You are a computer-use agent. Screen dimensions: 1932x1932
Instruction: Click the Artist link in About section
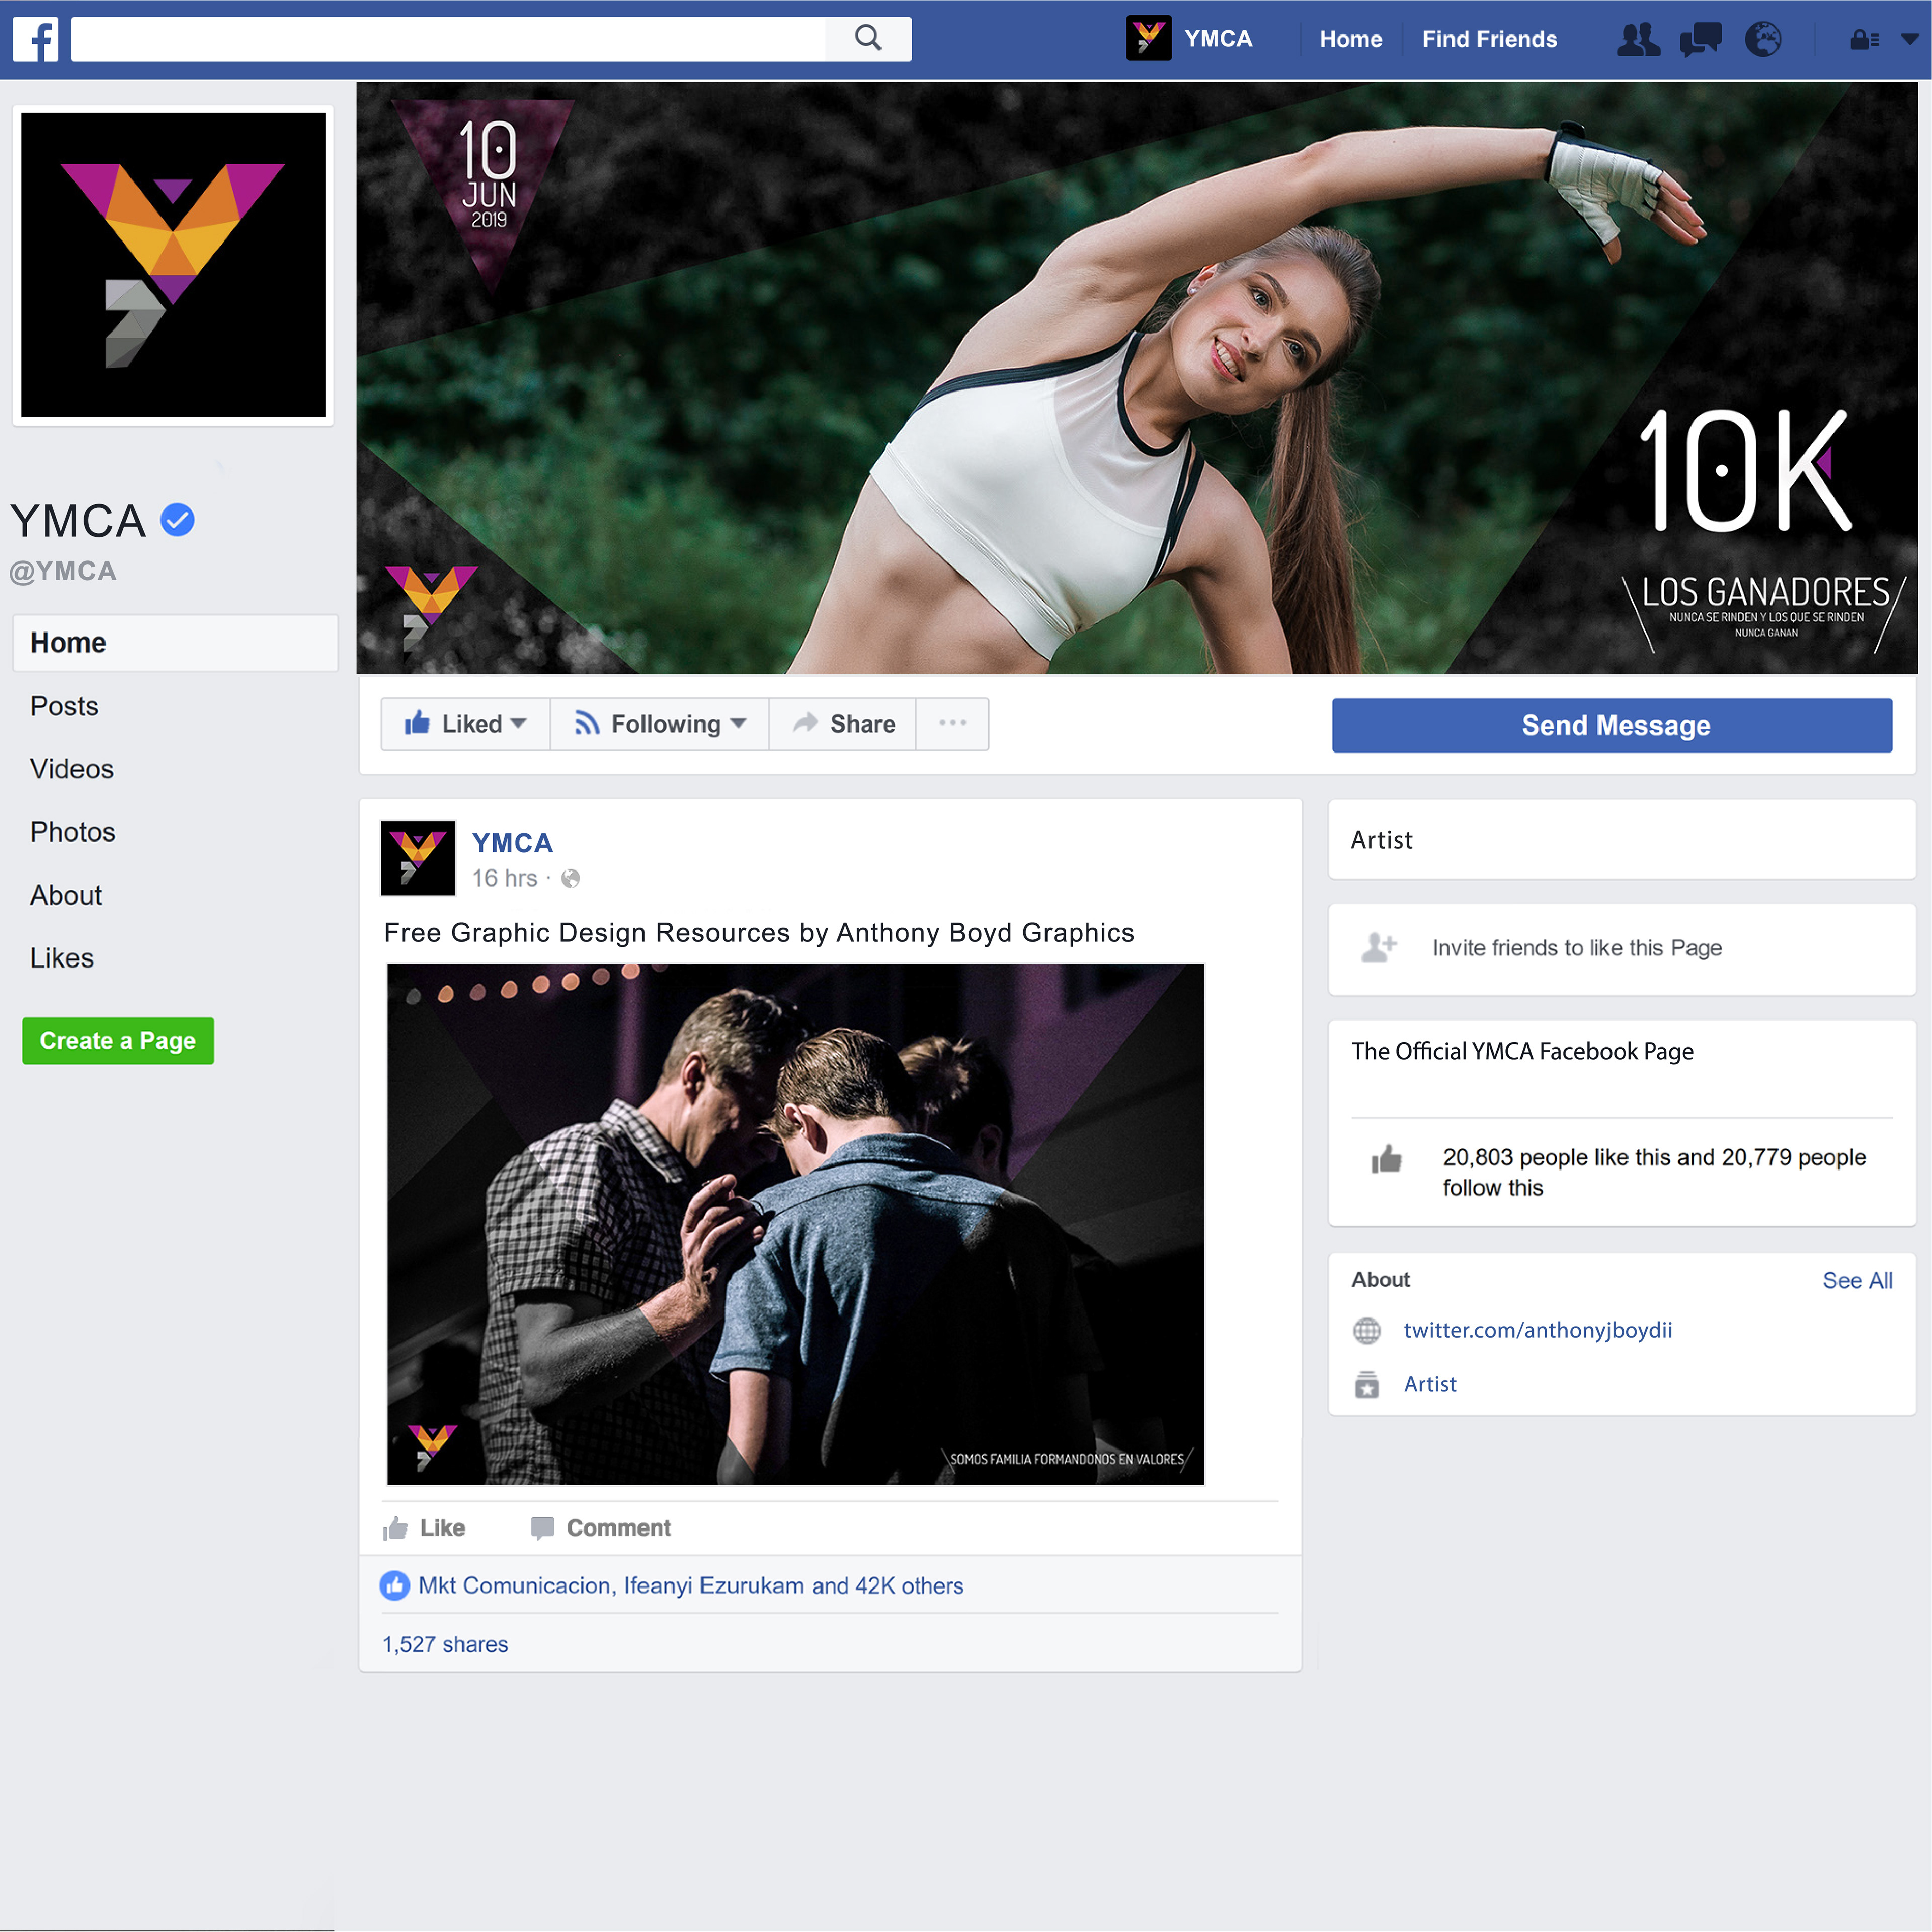(x=1430, y=1384)
